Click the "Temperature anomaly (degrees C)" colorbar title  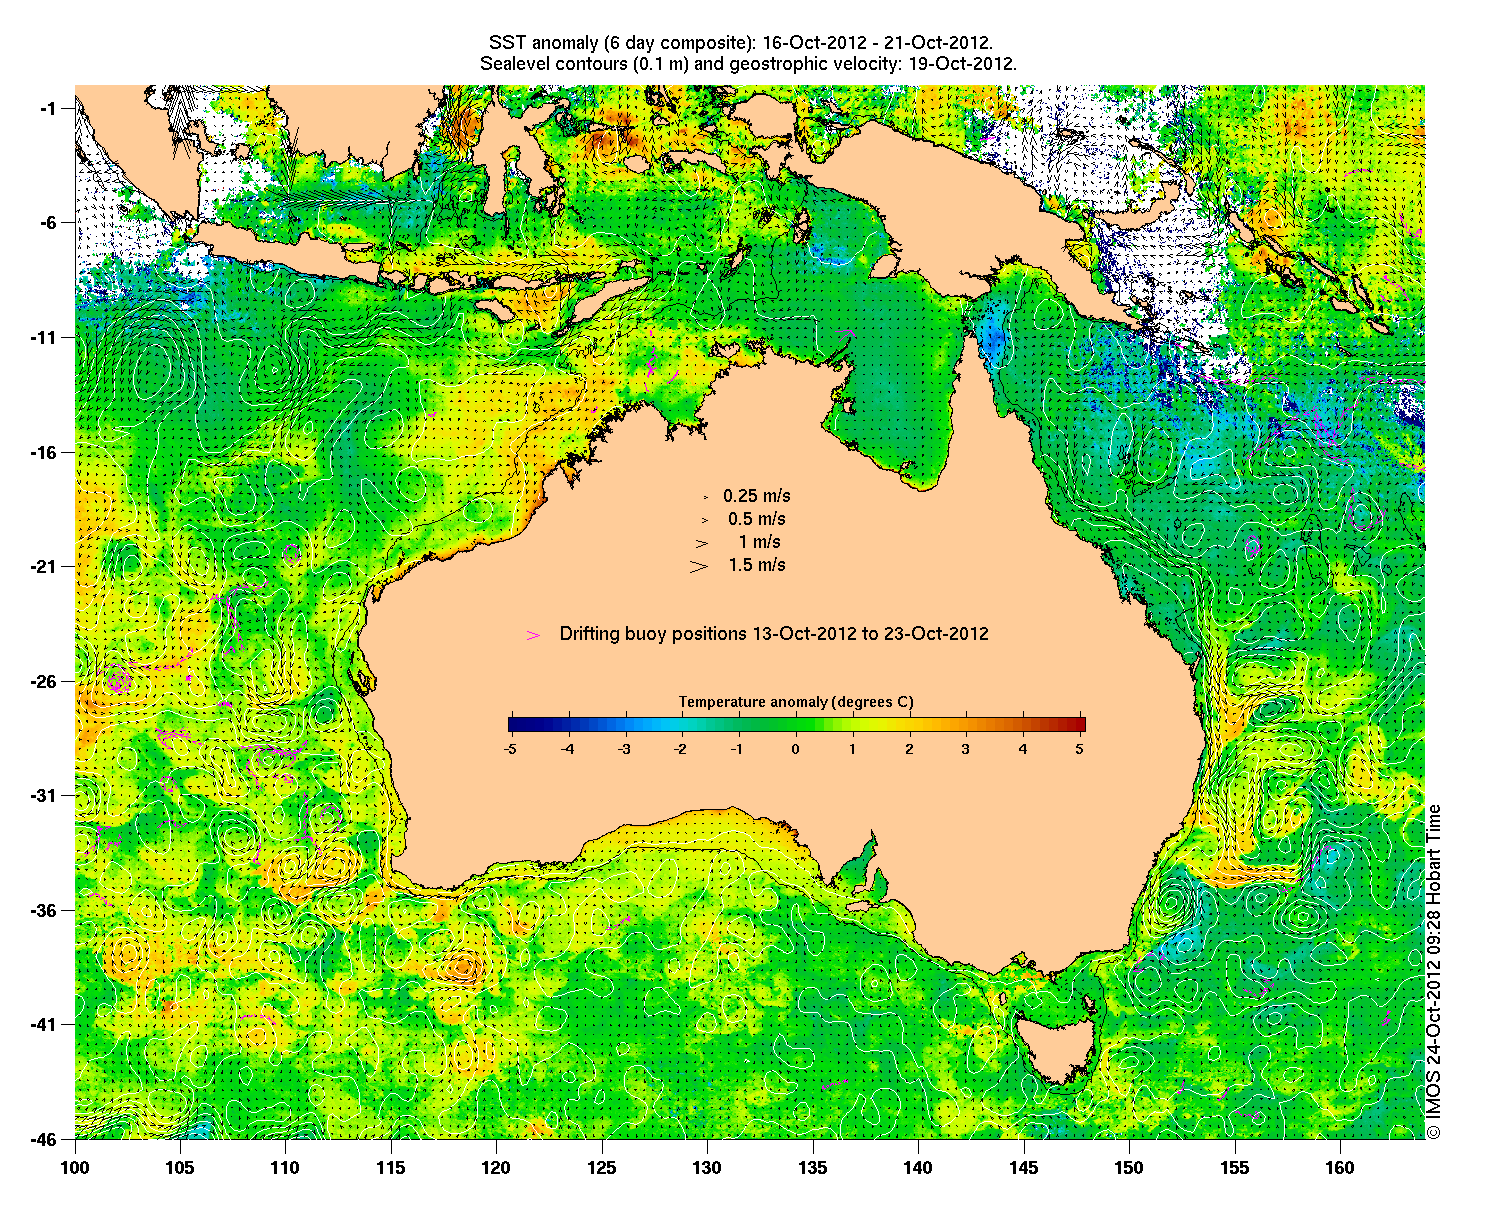coord(796,702)
